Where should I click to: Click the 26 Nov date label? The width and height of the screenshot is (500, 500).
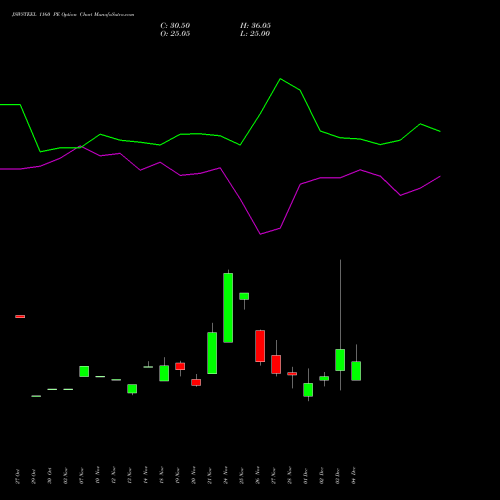[258, 476]
